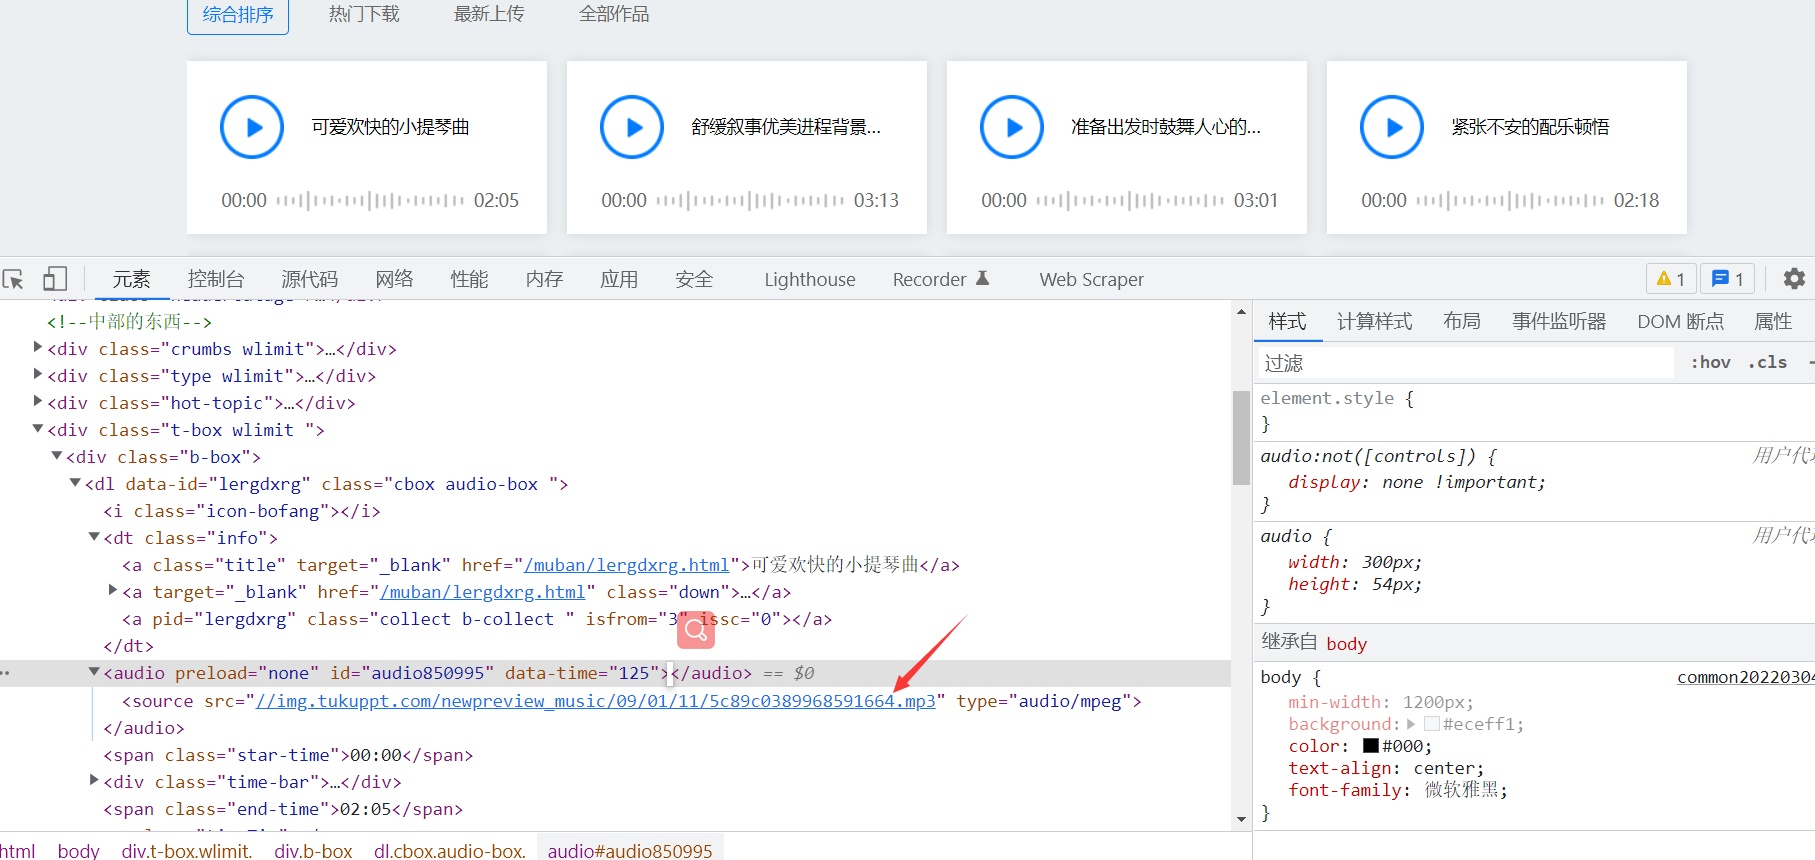This screenshot has width=1815, height=860.
Task: Open the common2022030 stylesheet link
Action: pos(1745,677)
